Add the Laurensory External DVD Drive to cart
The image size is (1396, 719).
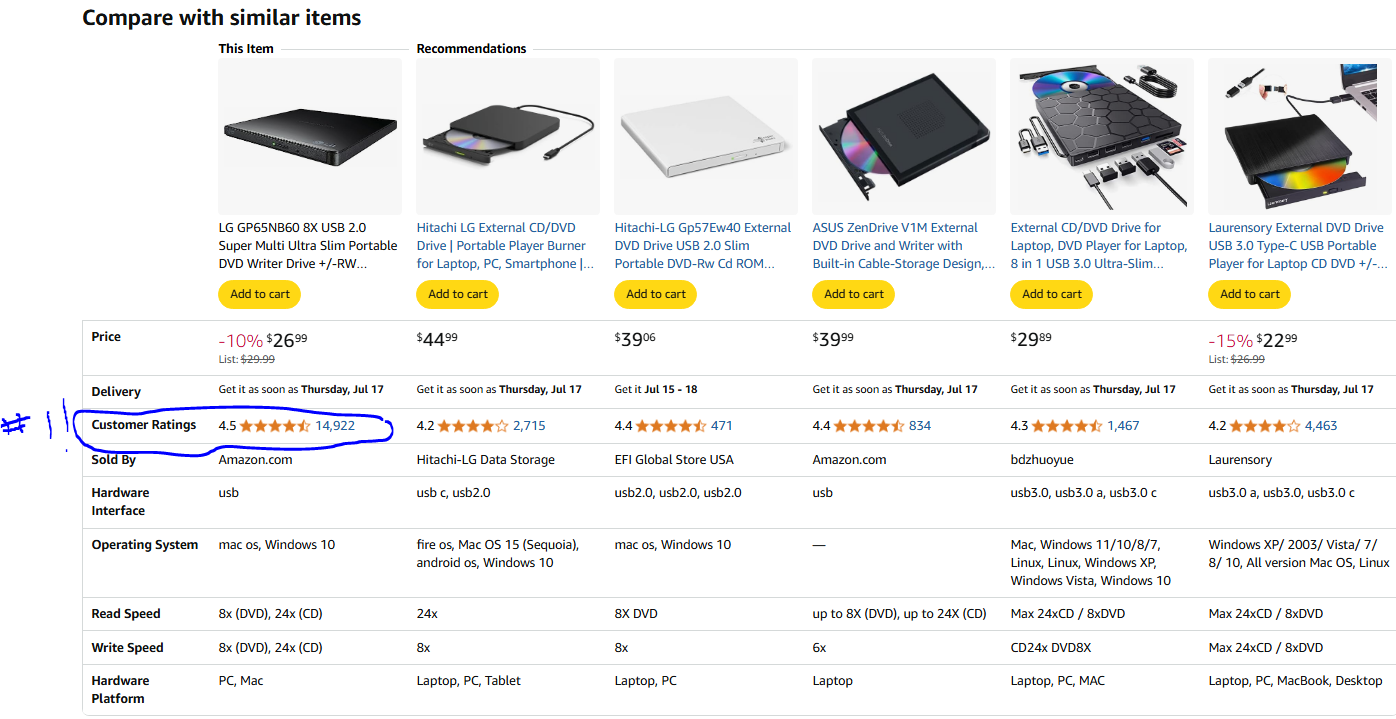click(1250, 294)
